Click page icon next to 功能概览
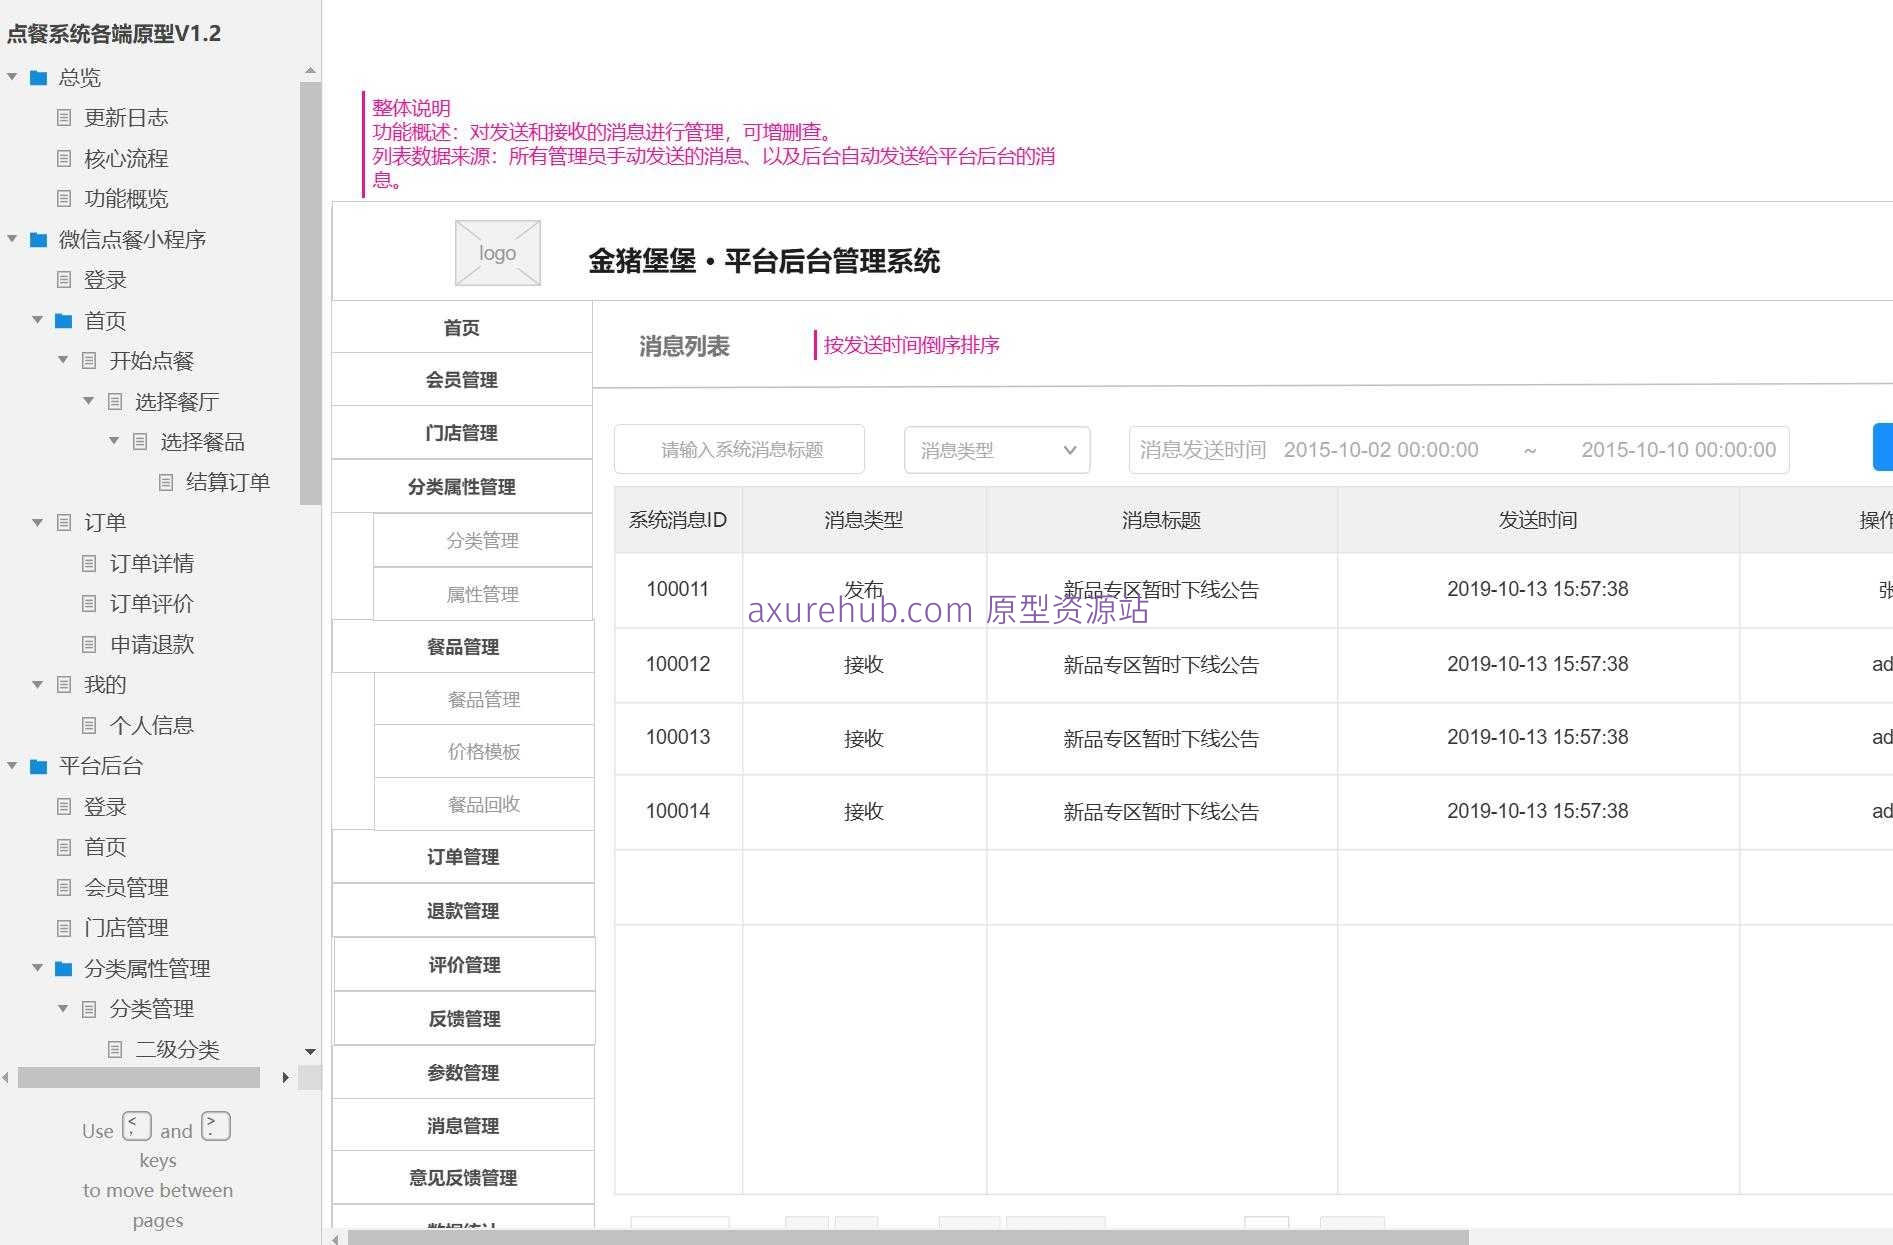Screen dimensions: 1893x1245 pyautogui.click(x=64, y=198)
